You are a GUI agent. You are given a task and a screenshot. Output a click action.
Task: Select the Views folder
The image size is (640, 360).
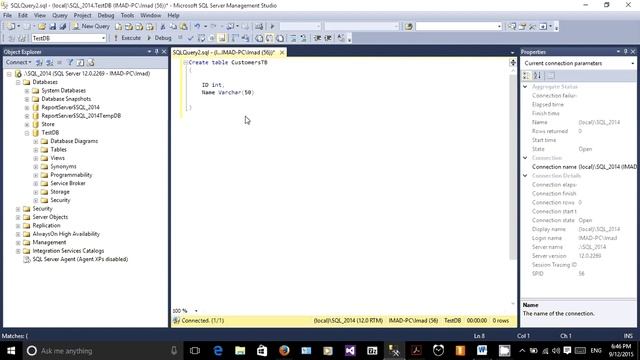[58, 158]
